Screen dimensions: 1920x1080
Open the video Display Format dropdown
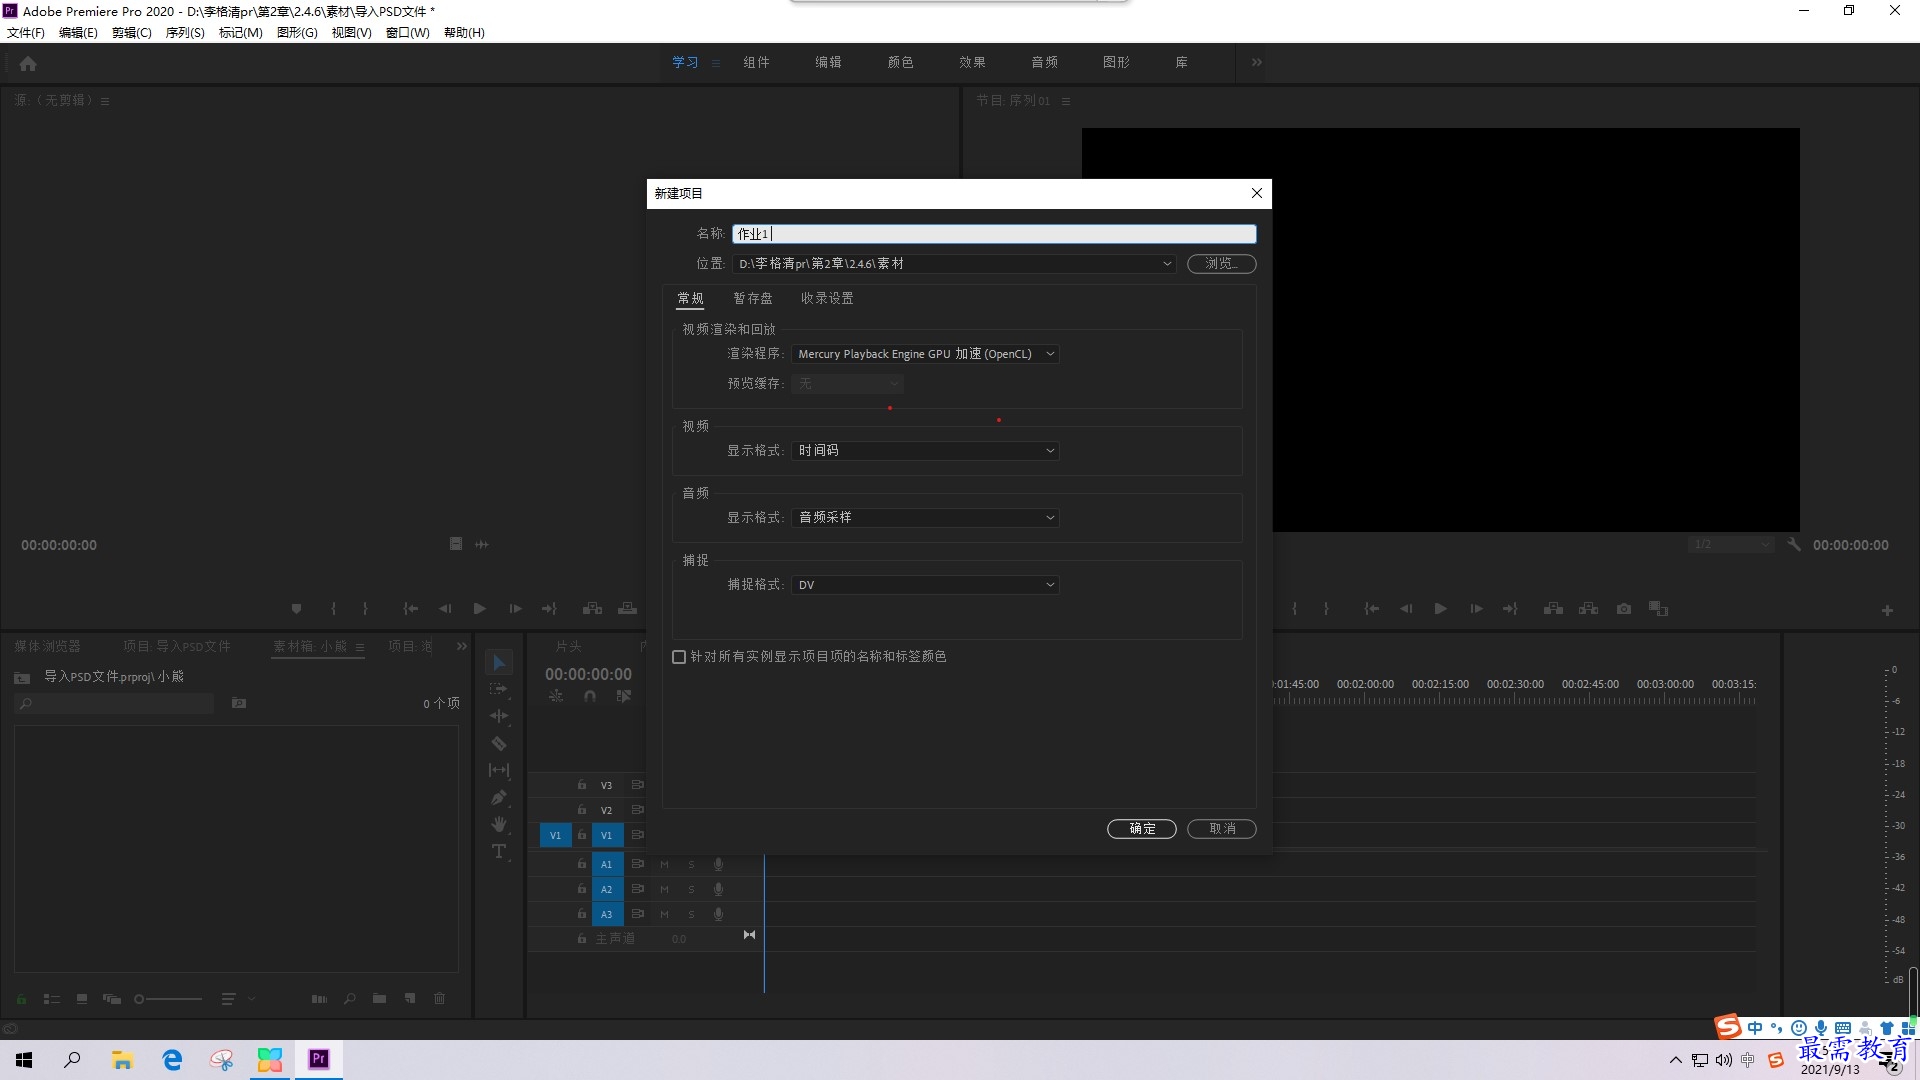click(x=925, y=451)
